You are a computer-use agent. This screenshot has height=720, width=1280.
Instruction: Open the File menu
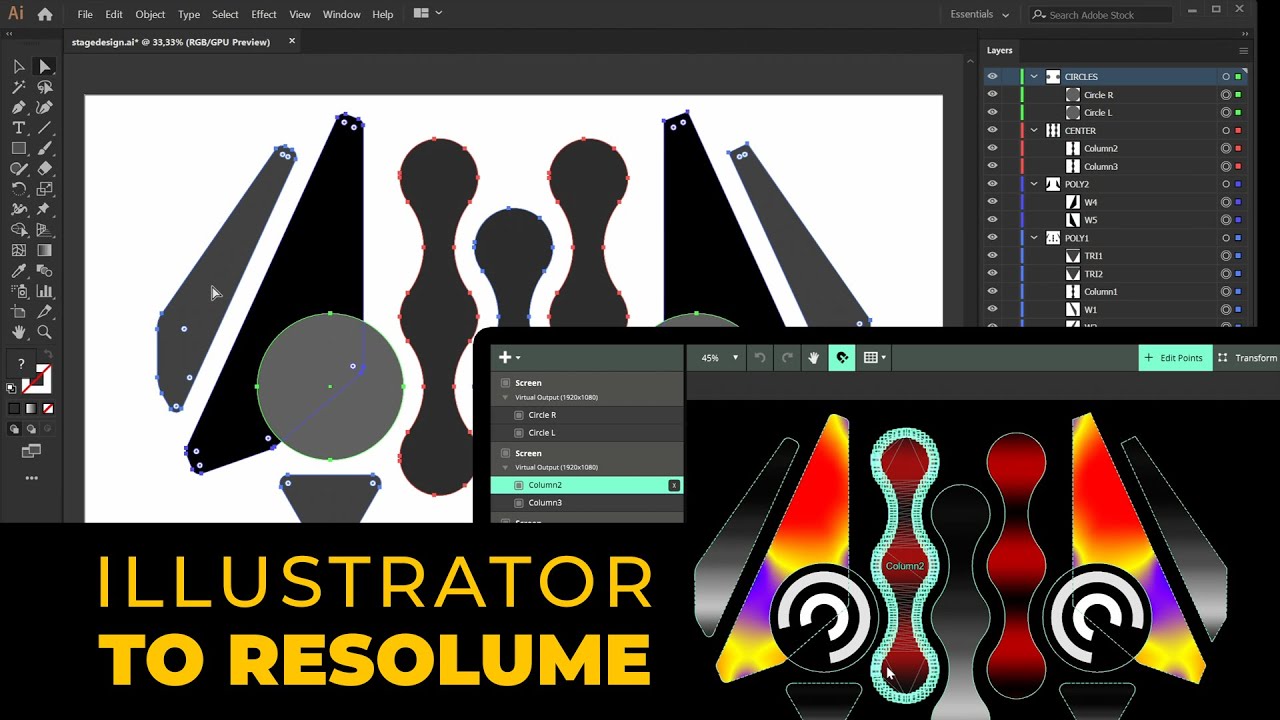[85, 15]
